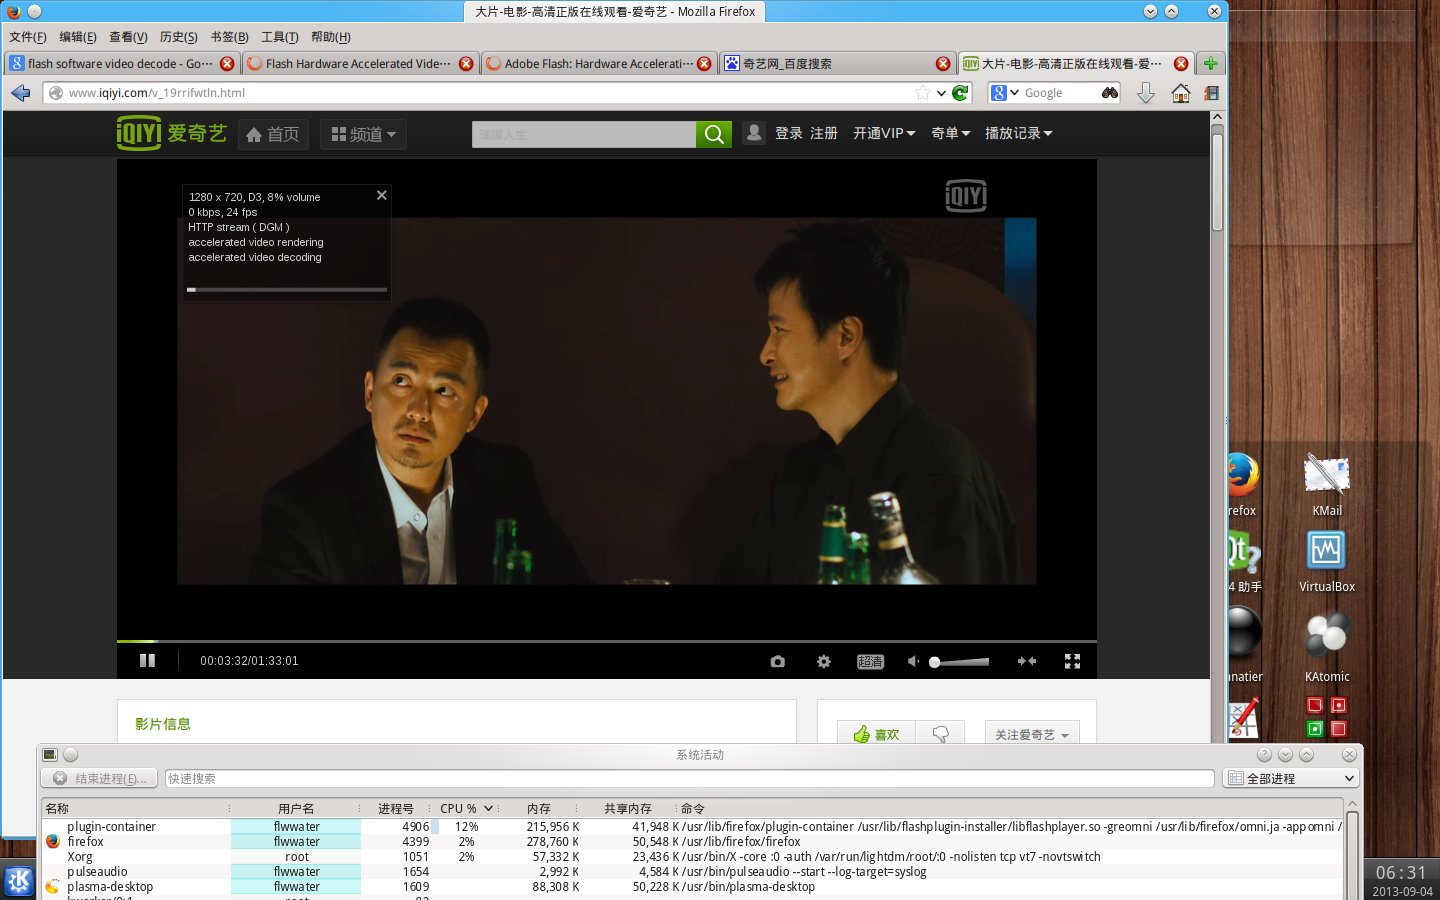The width and height of the screenshot is (1440, 900).
Task: Open the search engine selector dropdown
Action: (1005, 93)
